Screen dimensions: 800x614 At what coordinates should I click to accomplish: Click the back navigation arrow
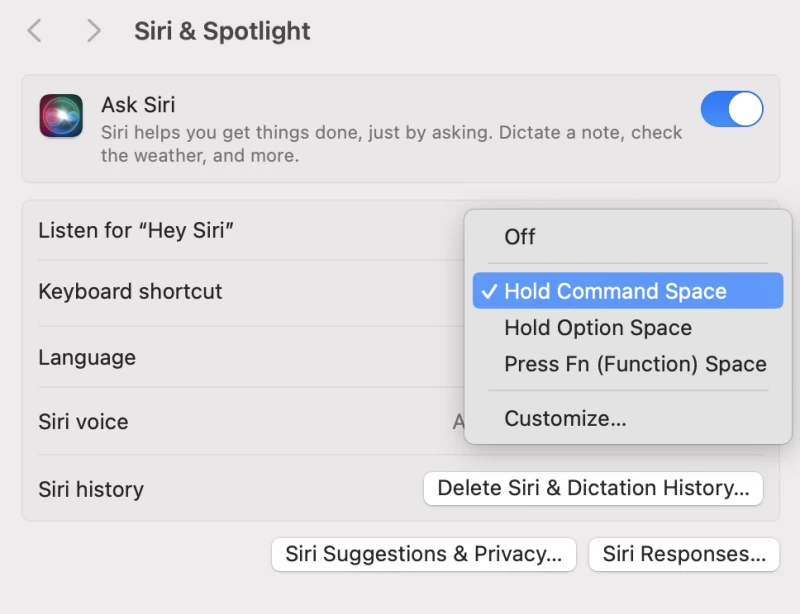(34, 31)
